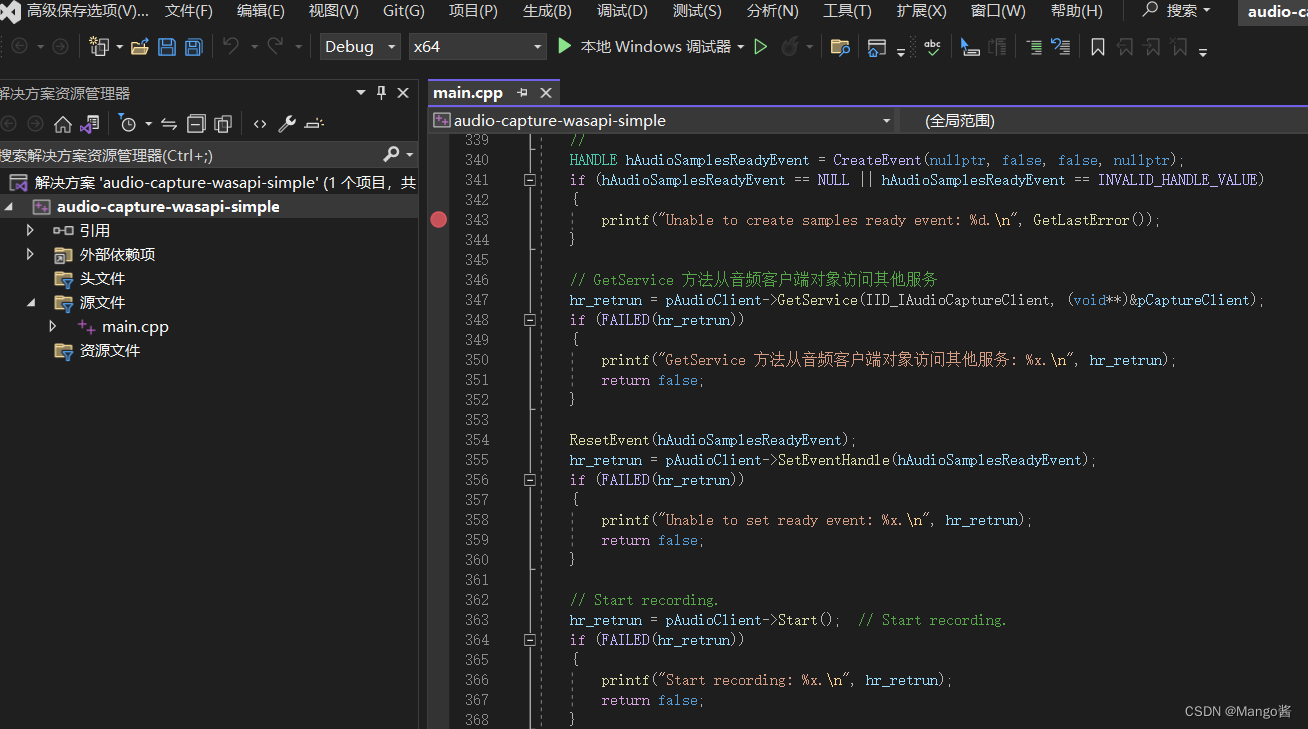The image size is (1308, 729).
Task: Open the 帮助(H) menu
Action: (x=1077, y=11)
